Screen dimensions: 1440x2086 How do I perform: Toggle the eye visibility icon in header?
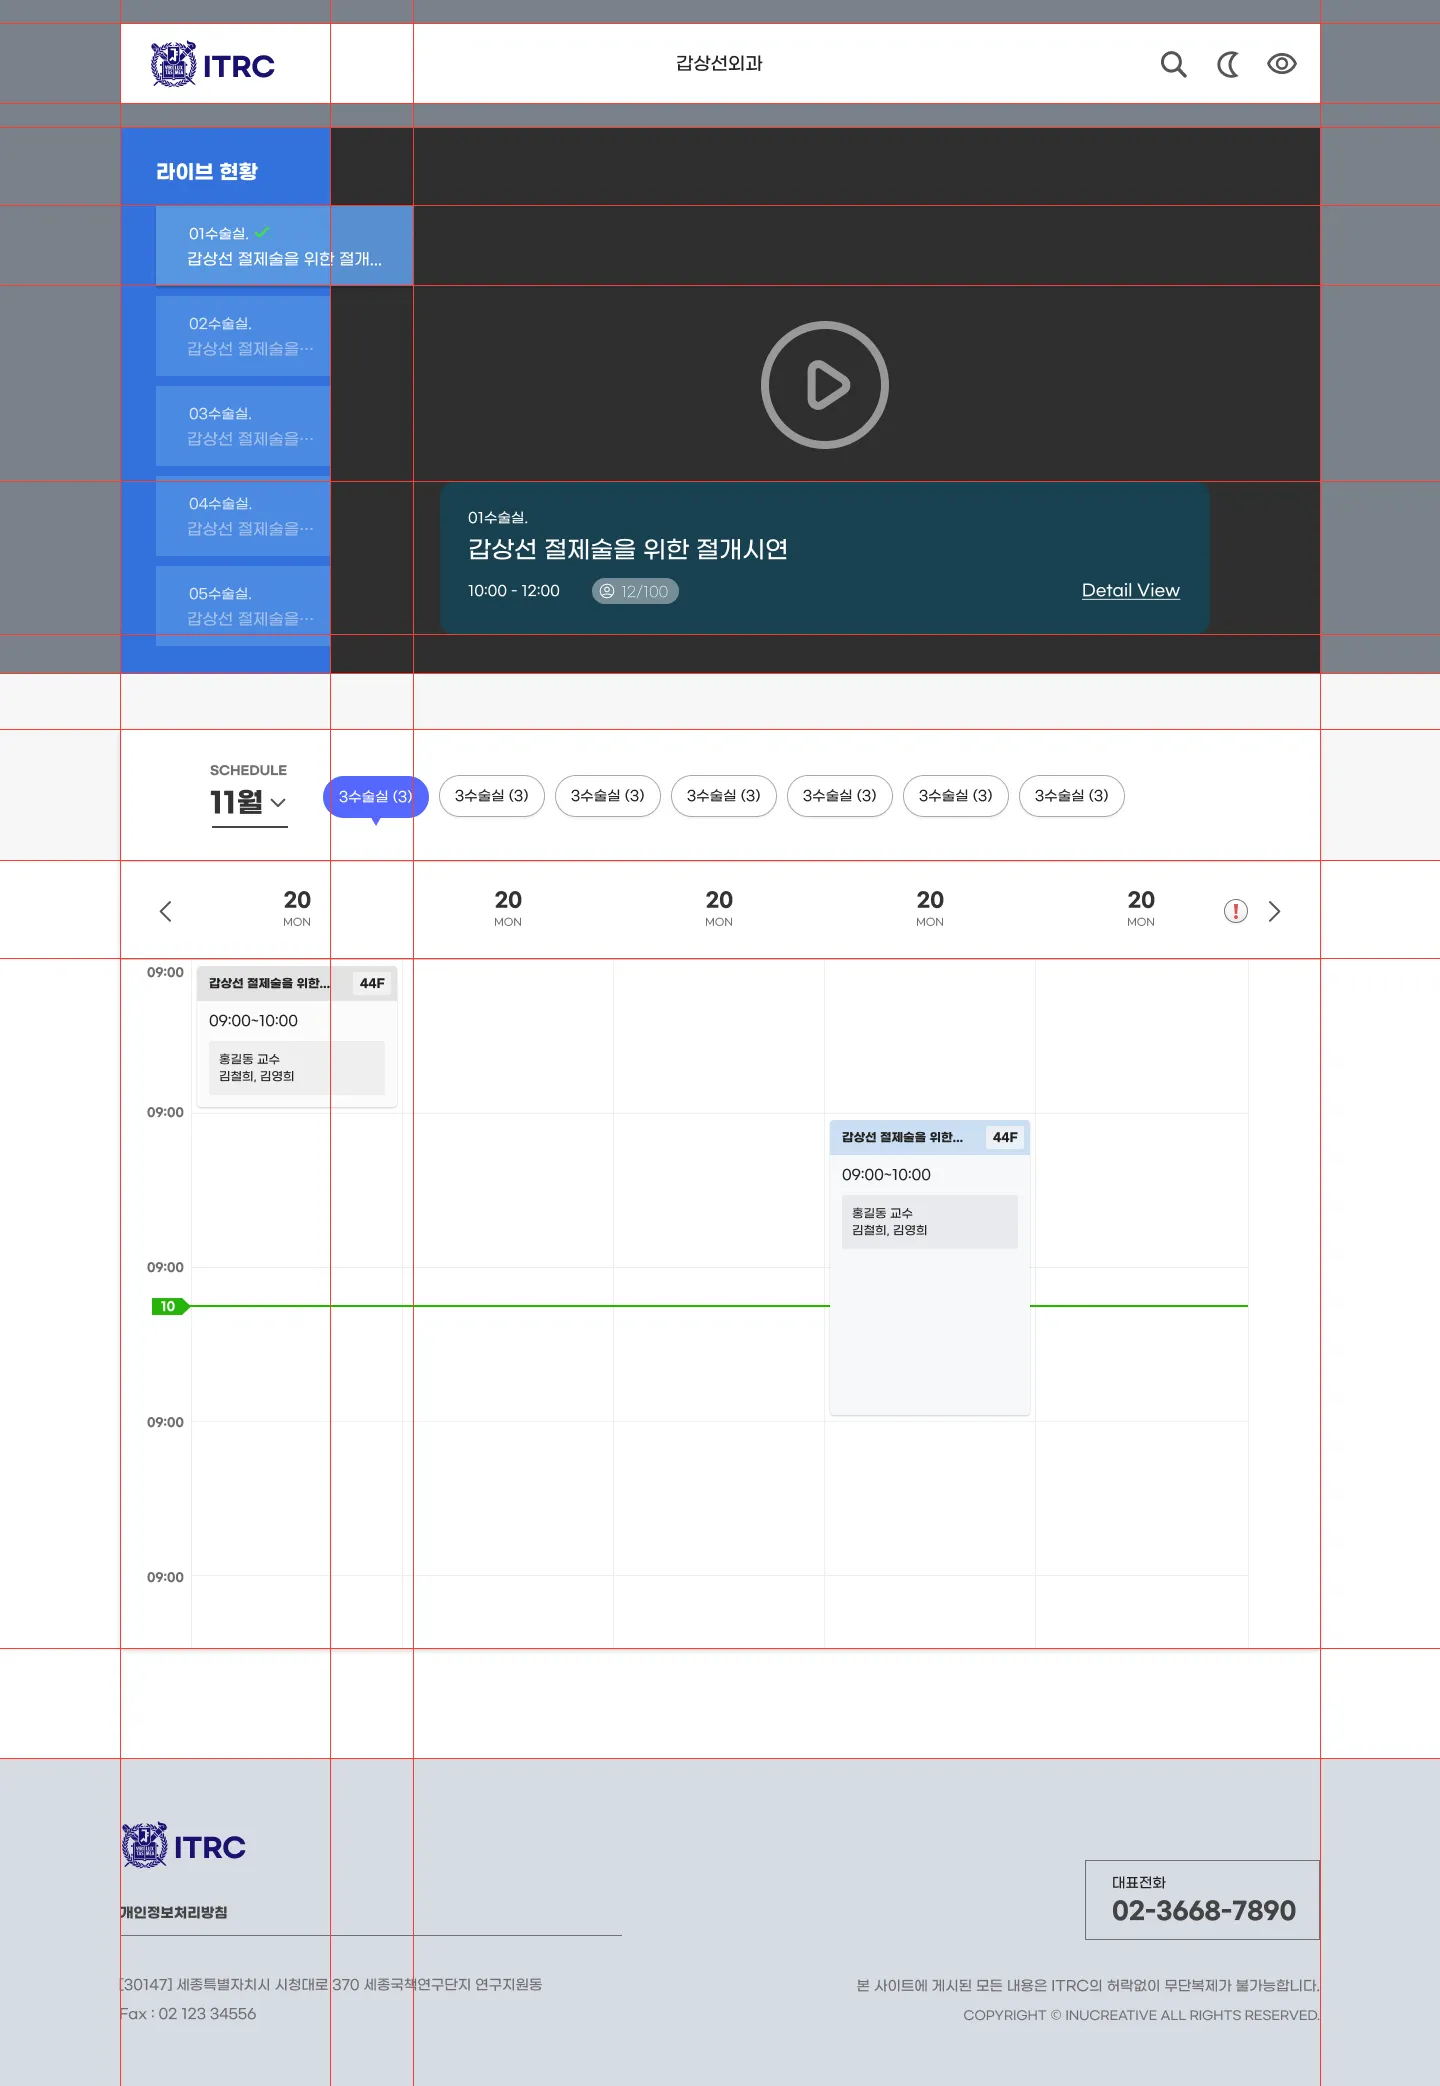pyautogui.click(x=1282, y=64)
